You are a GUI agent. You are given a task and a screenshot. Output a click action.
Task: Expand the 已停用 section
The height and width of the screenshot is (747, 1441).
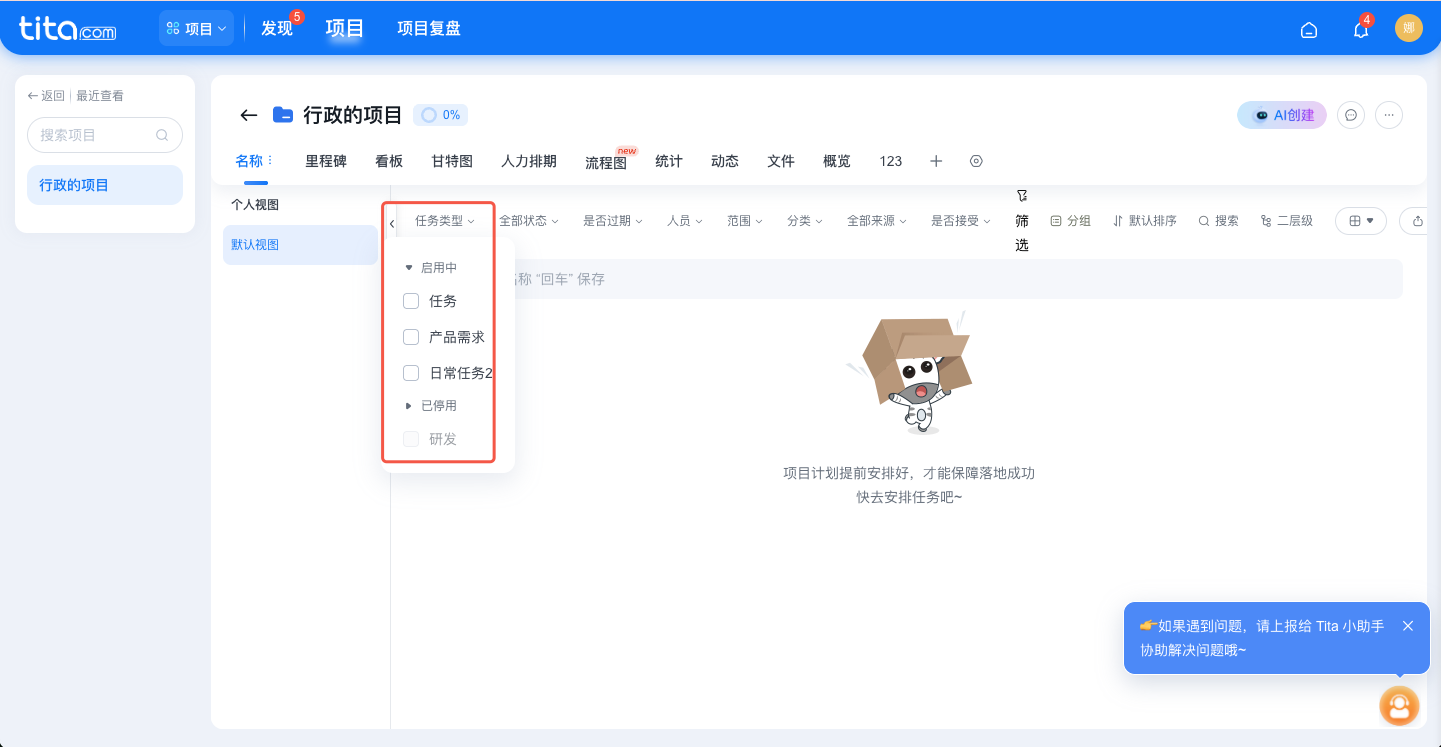(x=409, y=405)
